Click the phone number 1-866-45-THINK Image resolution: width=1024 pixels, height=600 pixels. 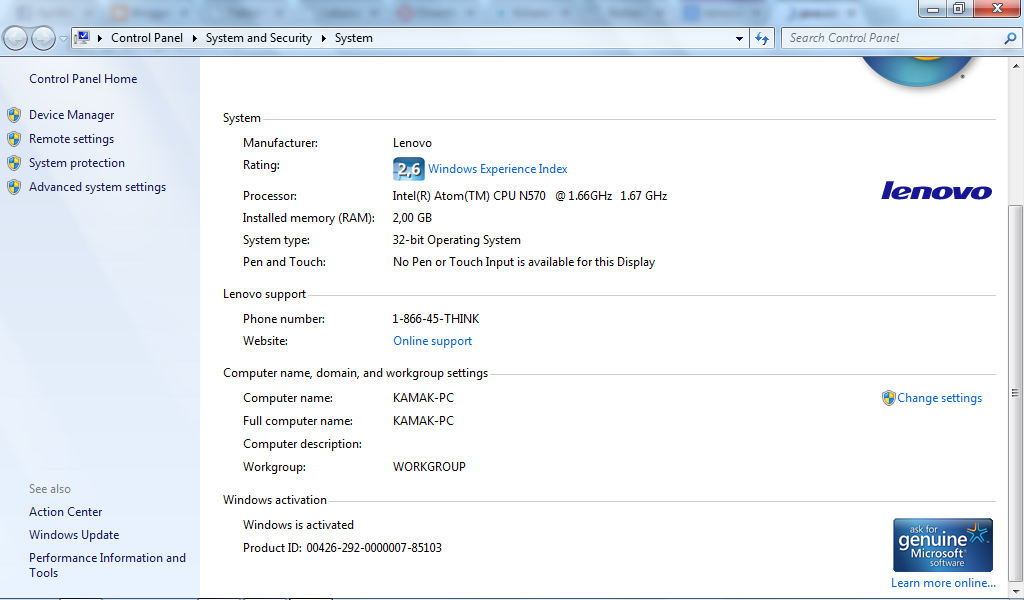[436, 319]
